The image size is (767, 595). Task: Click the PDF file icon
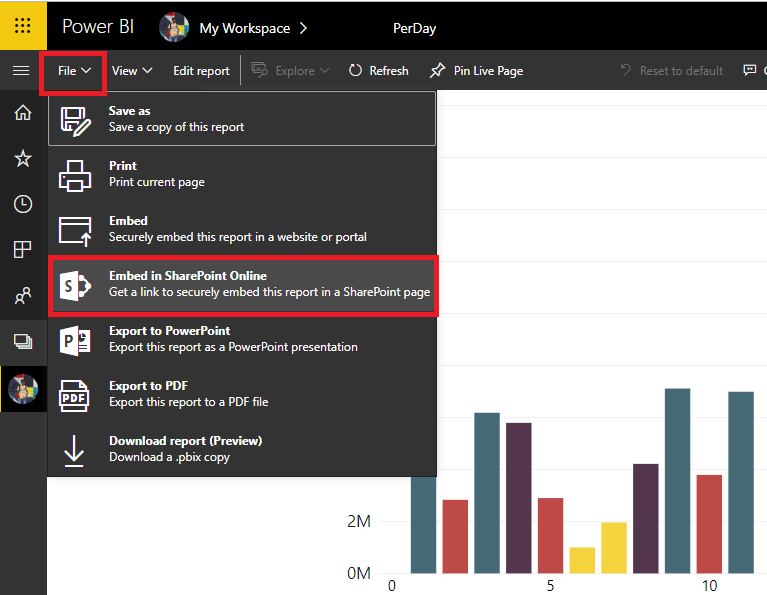(74, 396)
